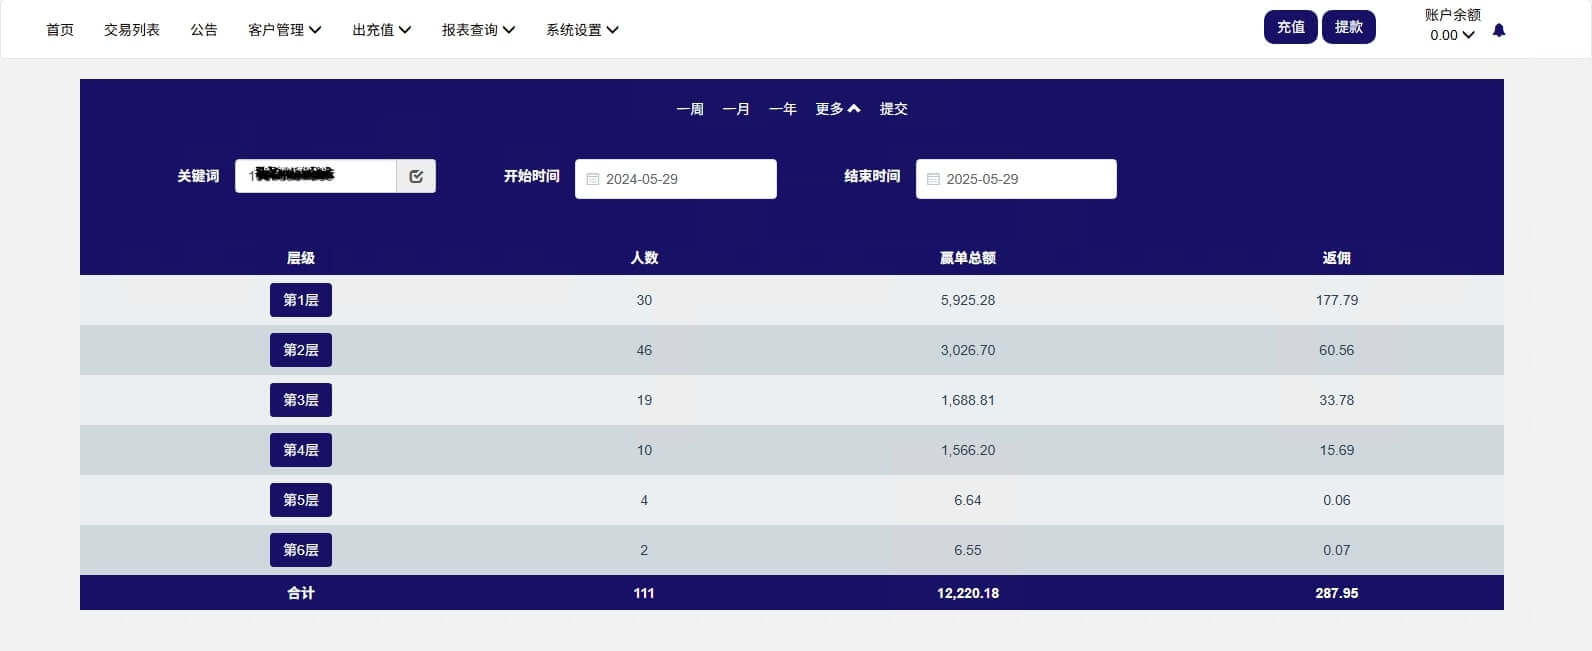Click the 提款 withdraw button
The width and height of the screenshot is (1592, 651).
click(x=1349, y=27)
